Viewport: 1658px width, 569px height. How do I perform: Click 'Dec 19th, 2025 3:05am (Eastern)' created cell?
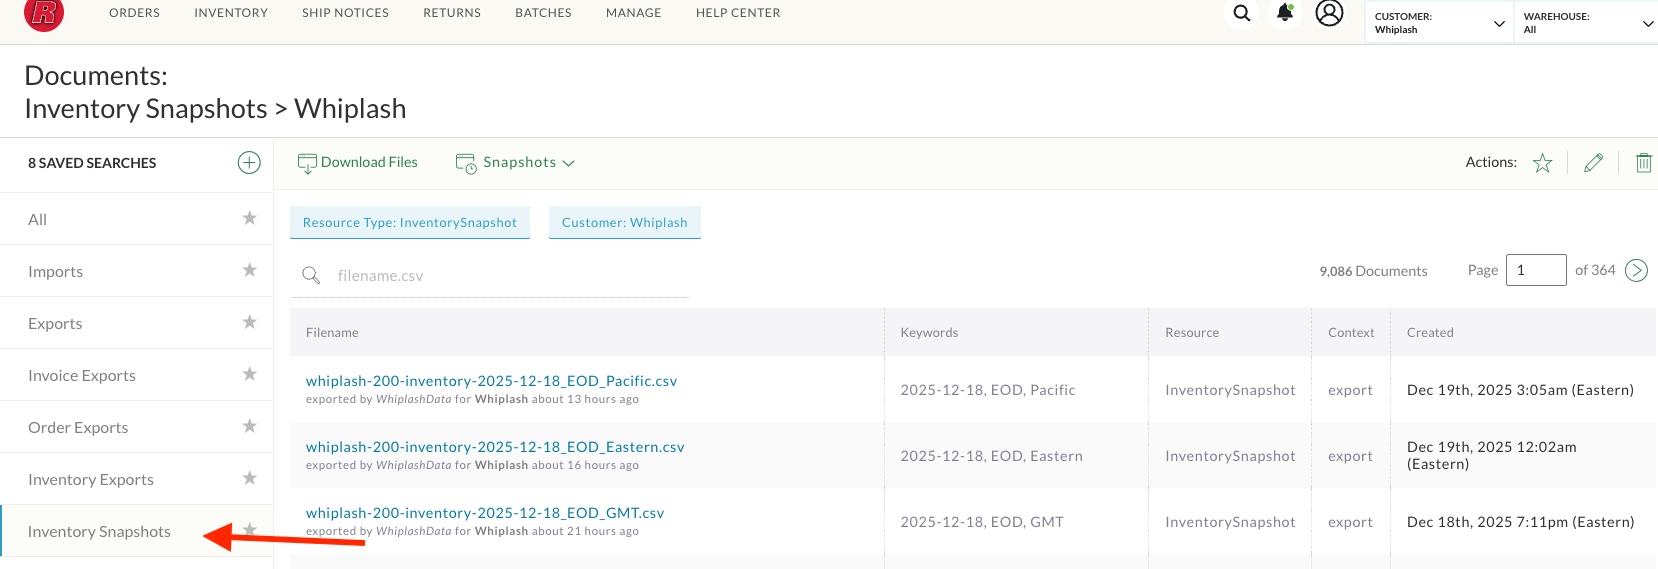1520,390
